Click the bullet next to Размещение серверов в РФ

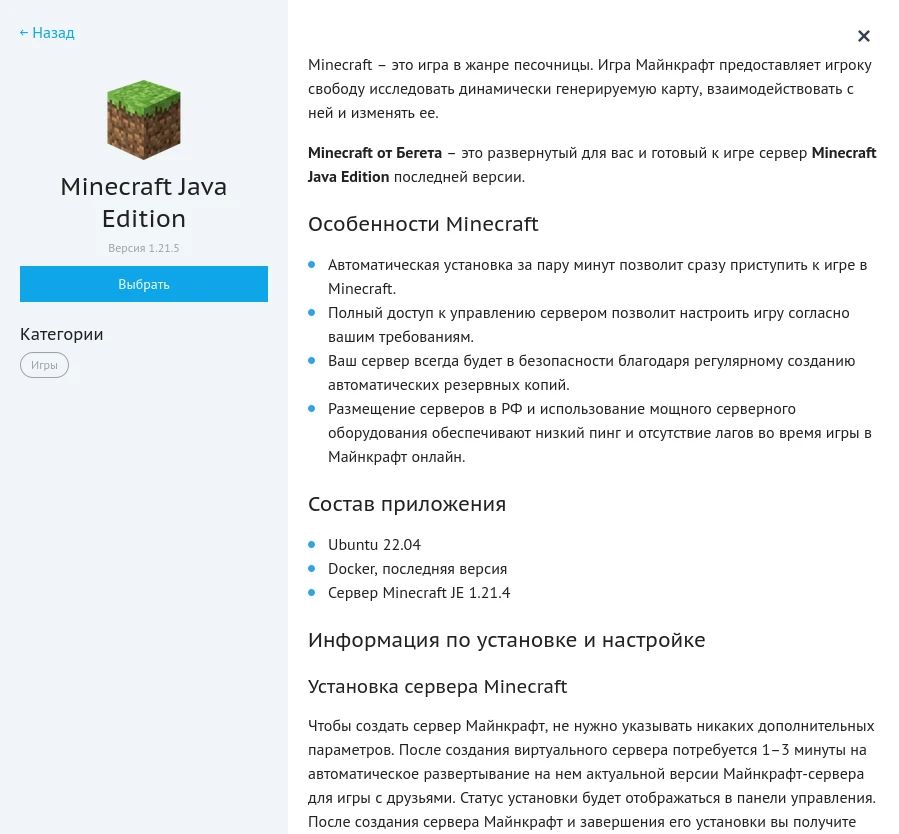pyautogui.click(x=313, y=409)
